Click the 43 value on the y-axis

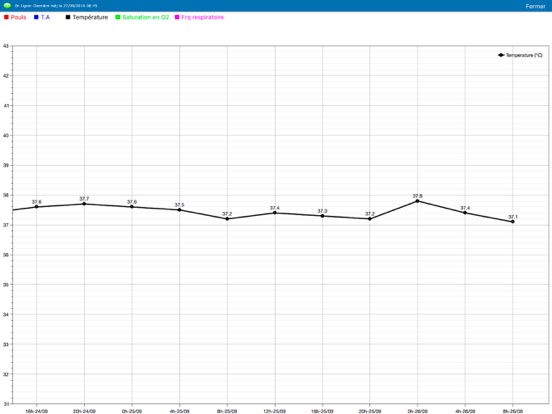coord(6,46)
